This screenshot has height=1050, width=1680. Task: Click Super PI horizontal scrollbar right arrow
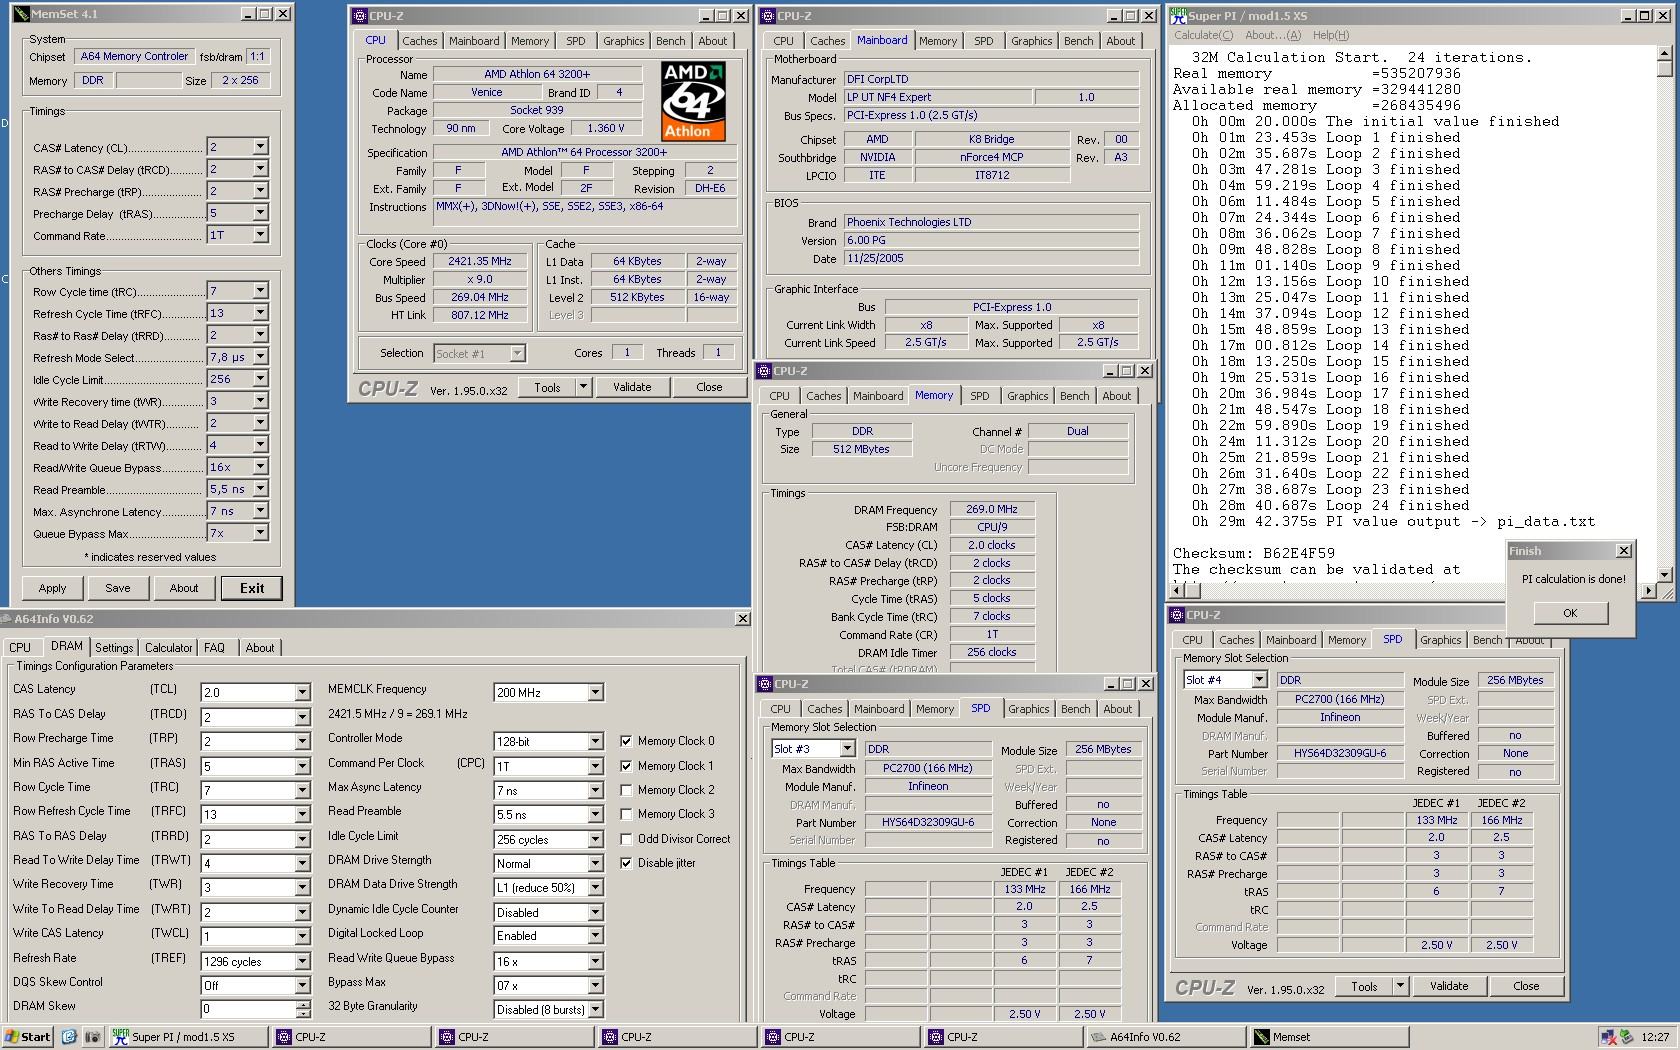1649,591
